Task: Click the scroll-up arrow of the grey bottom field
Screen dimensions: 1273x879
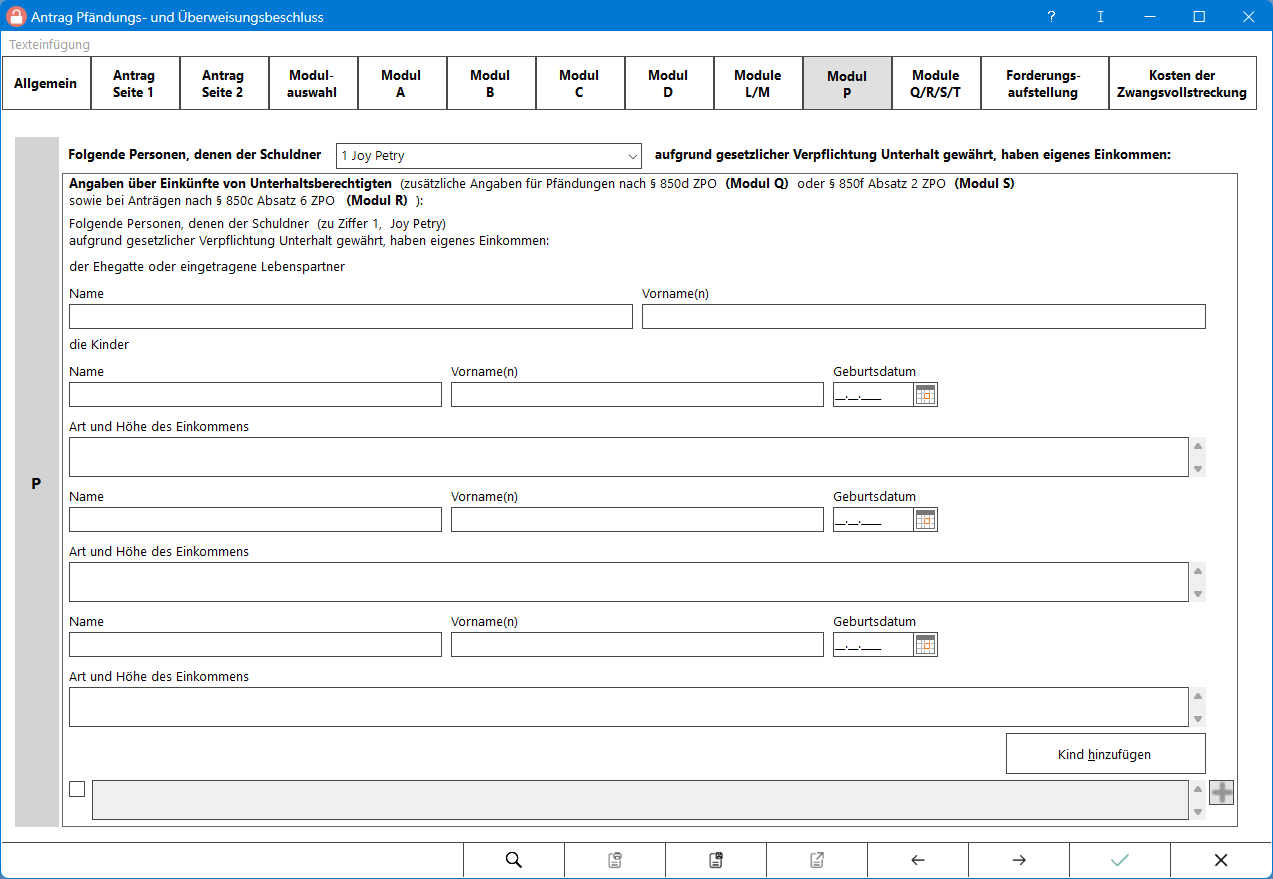Action: (1198, 789)
